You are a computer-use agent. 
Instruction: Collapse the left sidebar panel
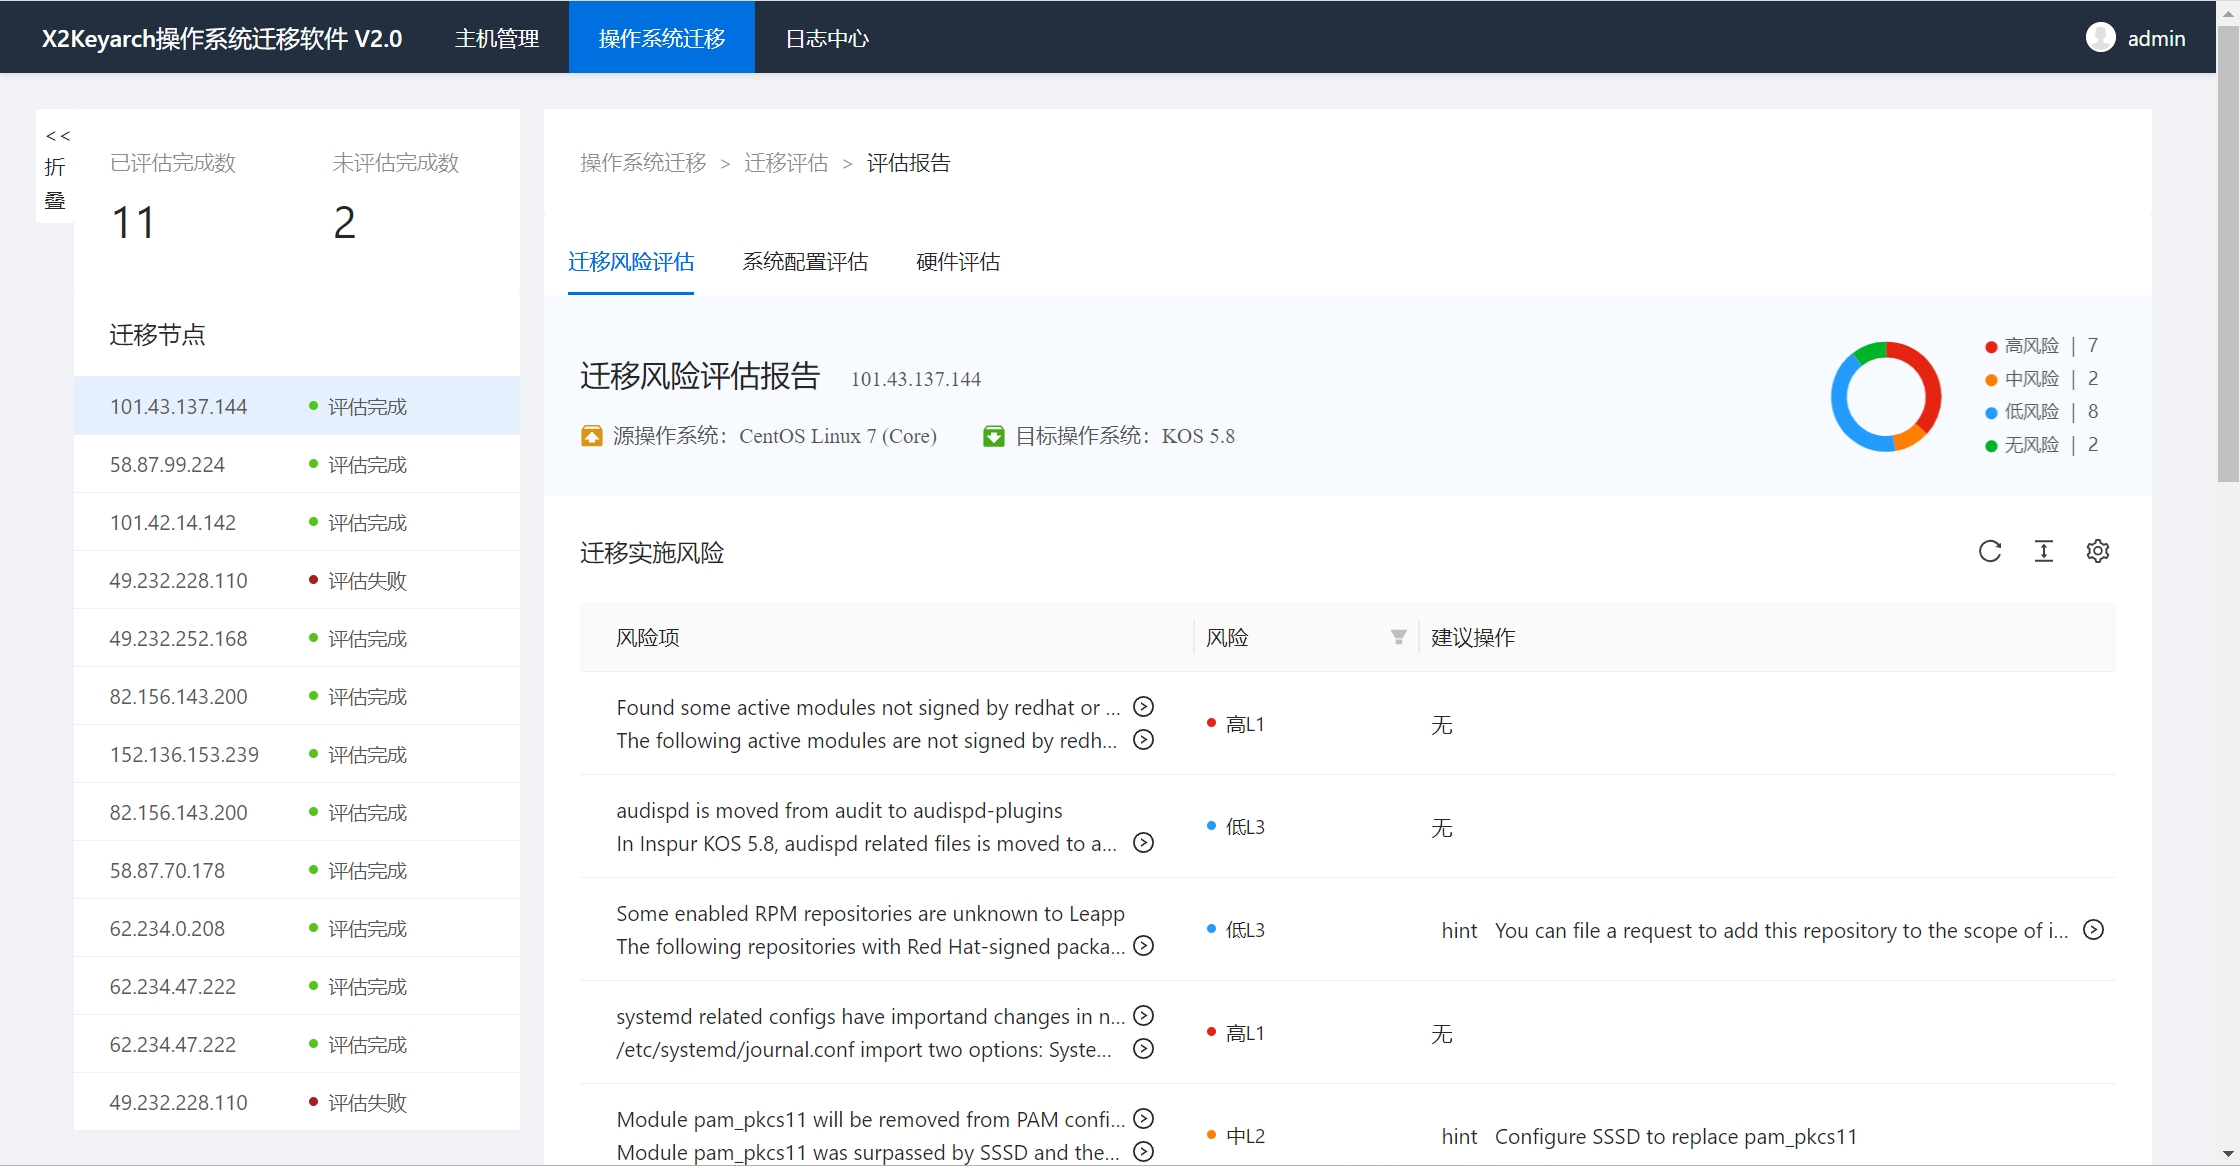[56, 167]
